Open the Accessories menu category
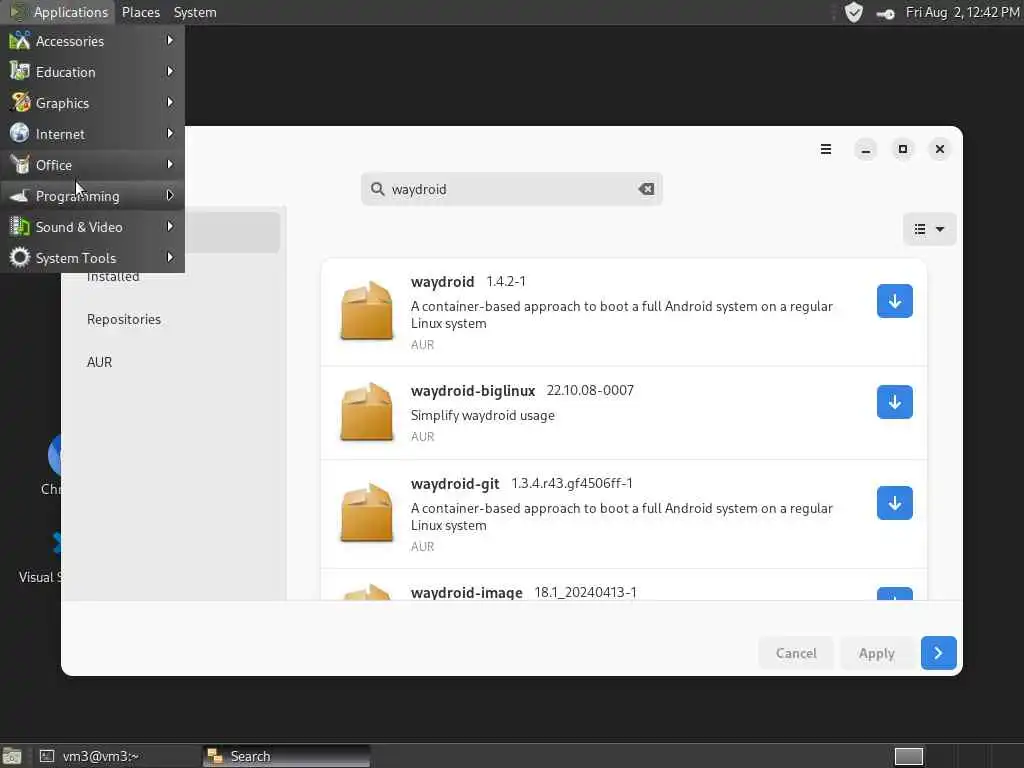 [92, 40]
